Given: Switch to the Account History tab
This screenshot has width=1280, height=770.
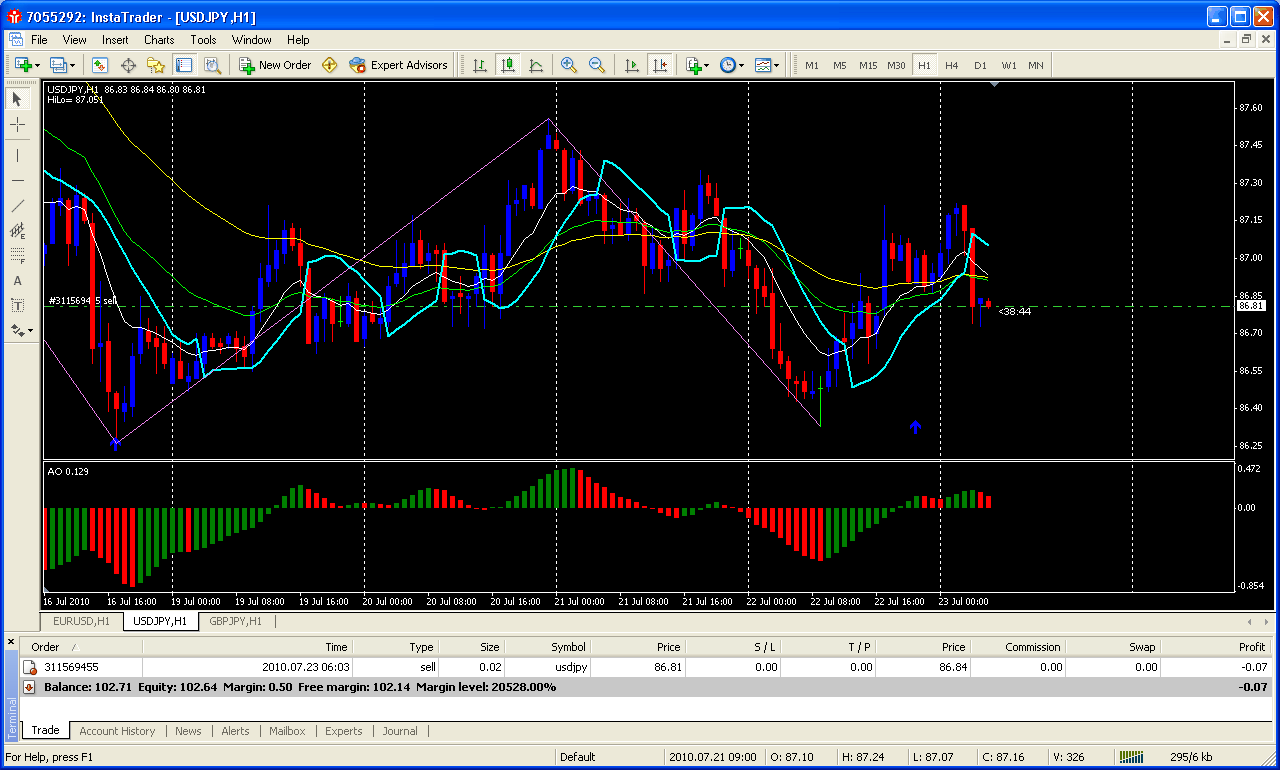Looking at the screenshot, I should tap(117, 731).
